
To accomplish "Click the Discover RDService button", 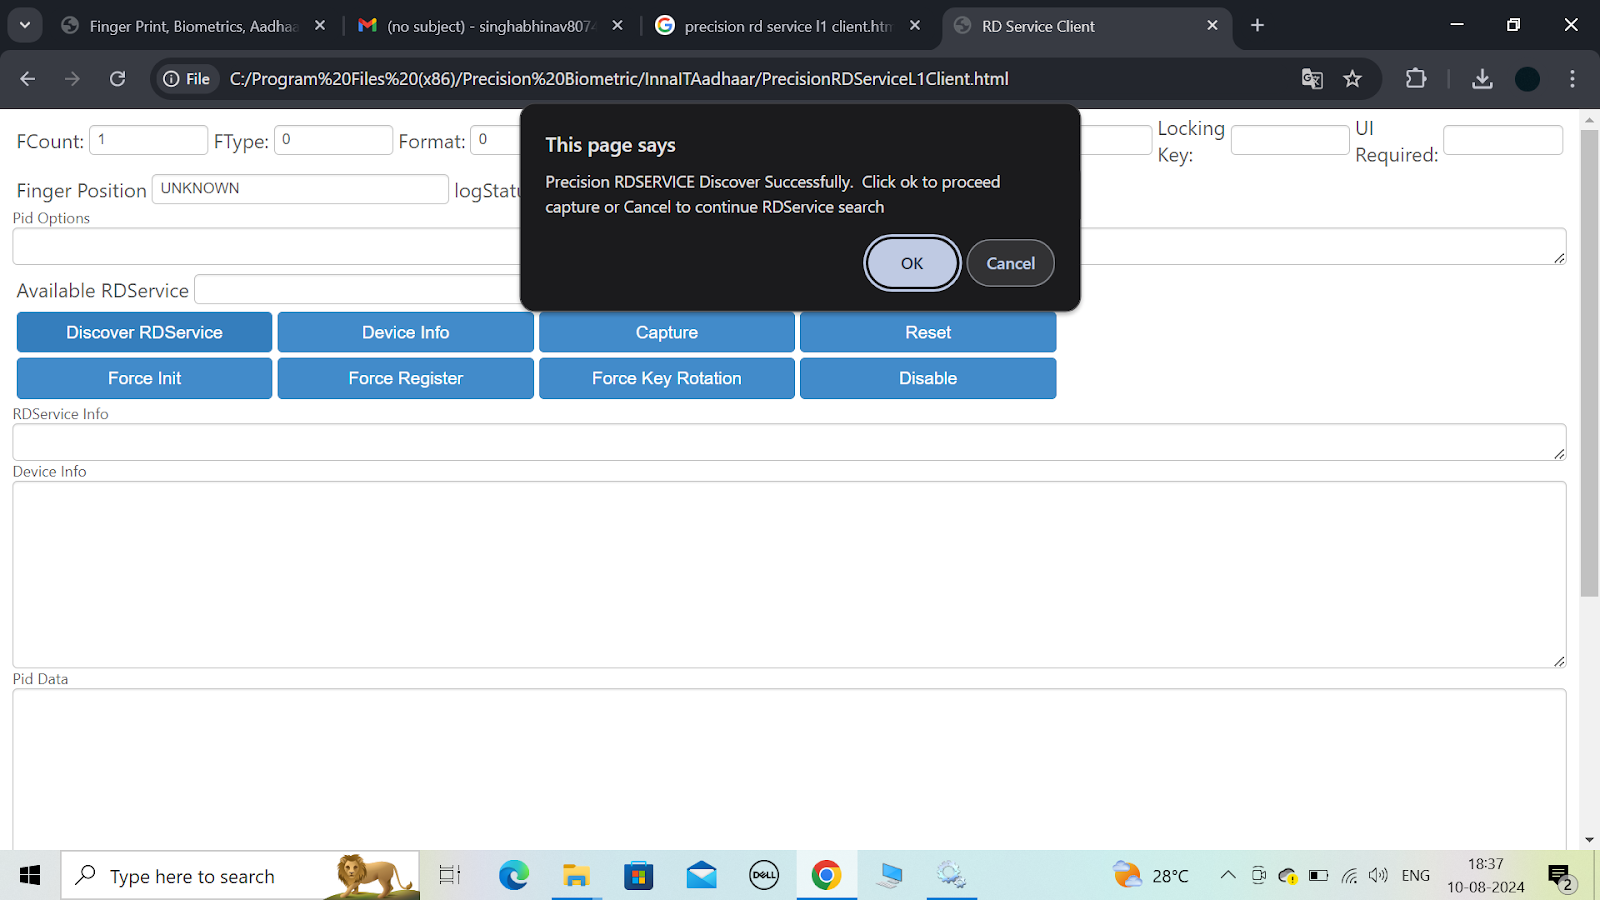I will click(x=144, y=332).
